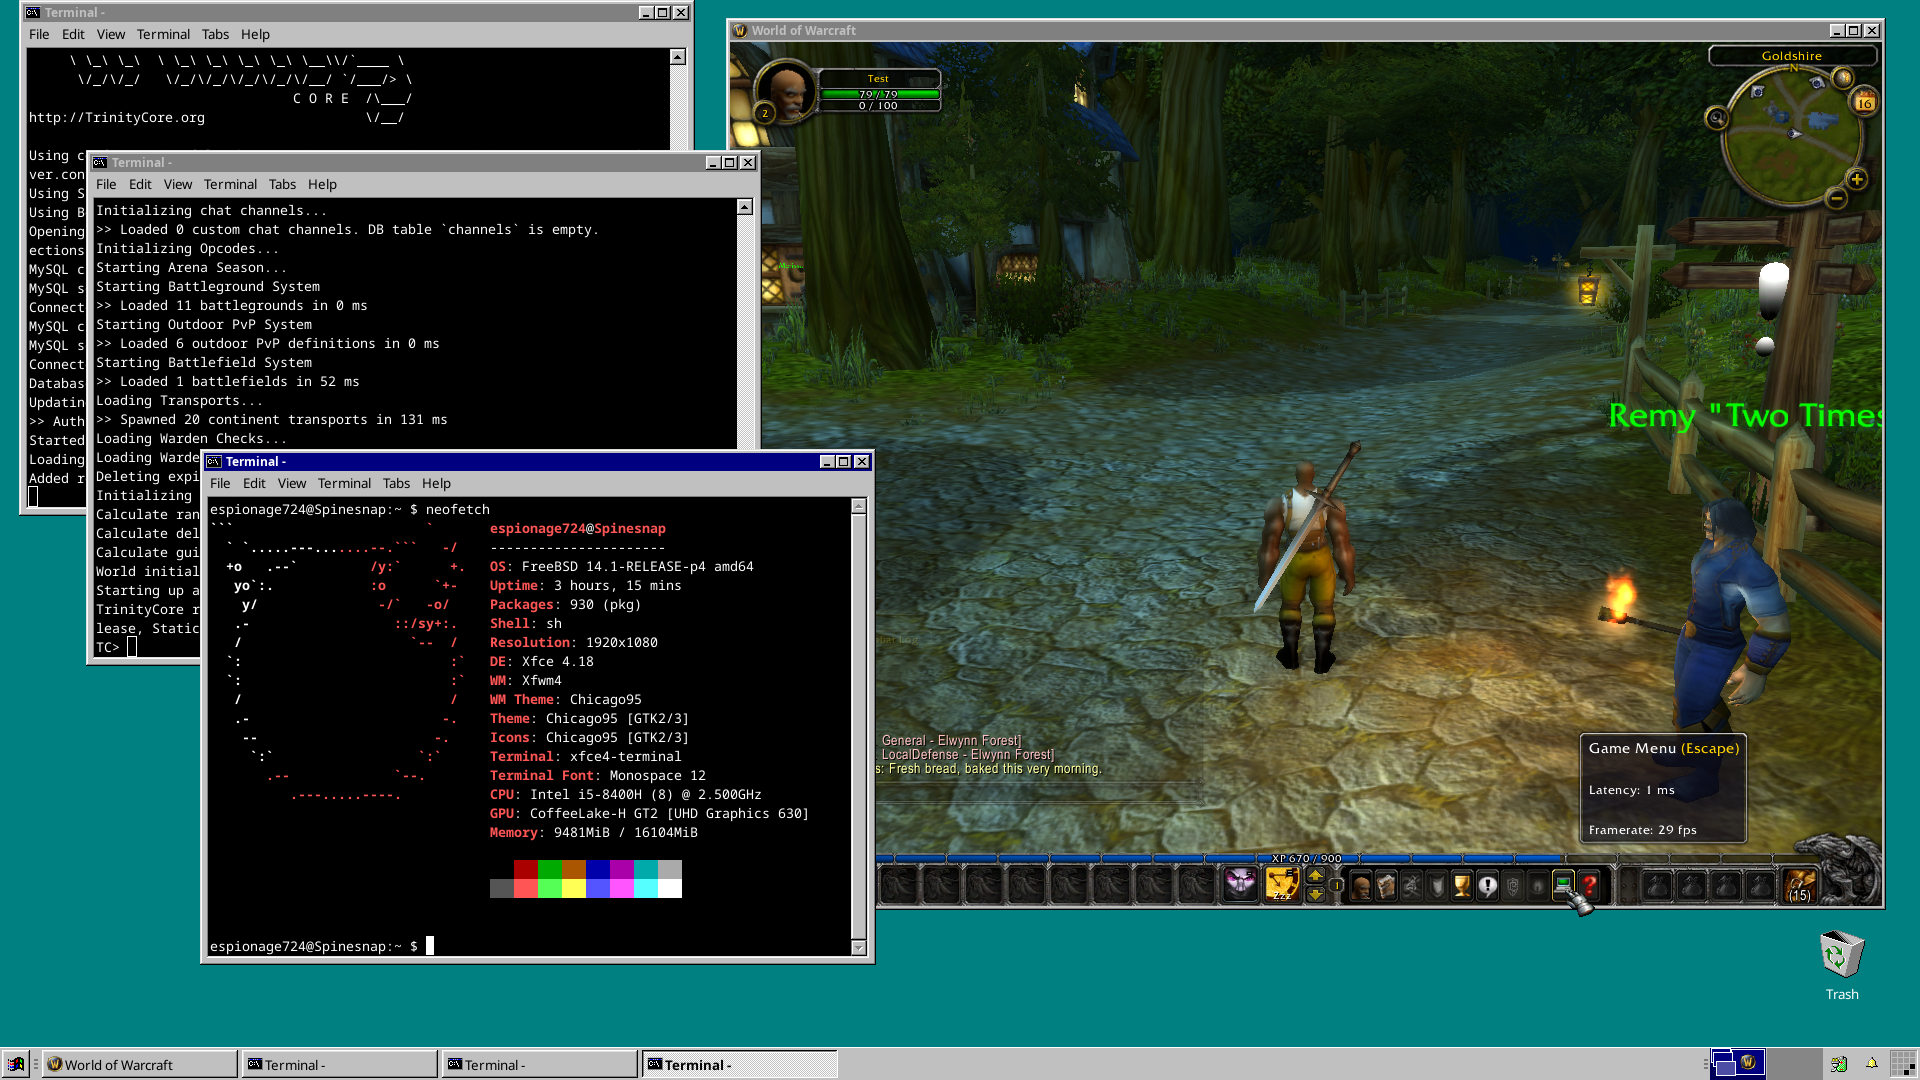Image resolution: width=1920 pixels, height=1080 pixels.
Task: Open Help menu in back TrinityCore terminal
Action: point(255,34)
